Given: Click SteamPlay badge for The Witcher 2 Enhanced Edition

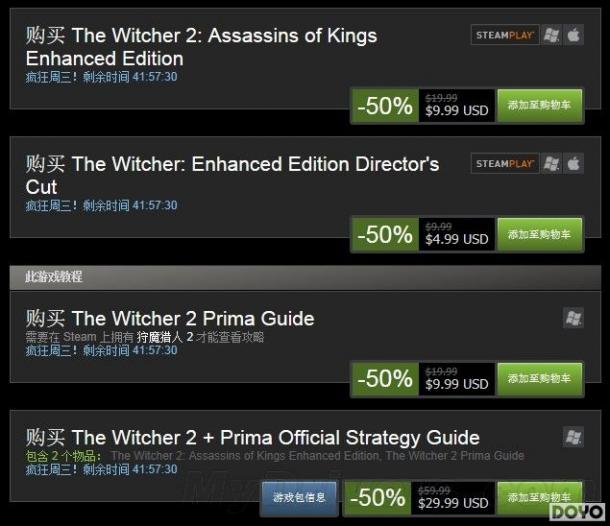Looking at the screenshot, I should click(505, 35).
